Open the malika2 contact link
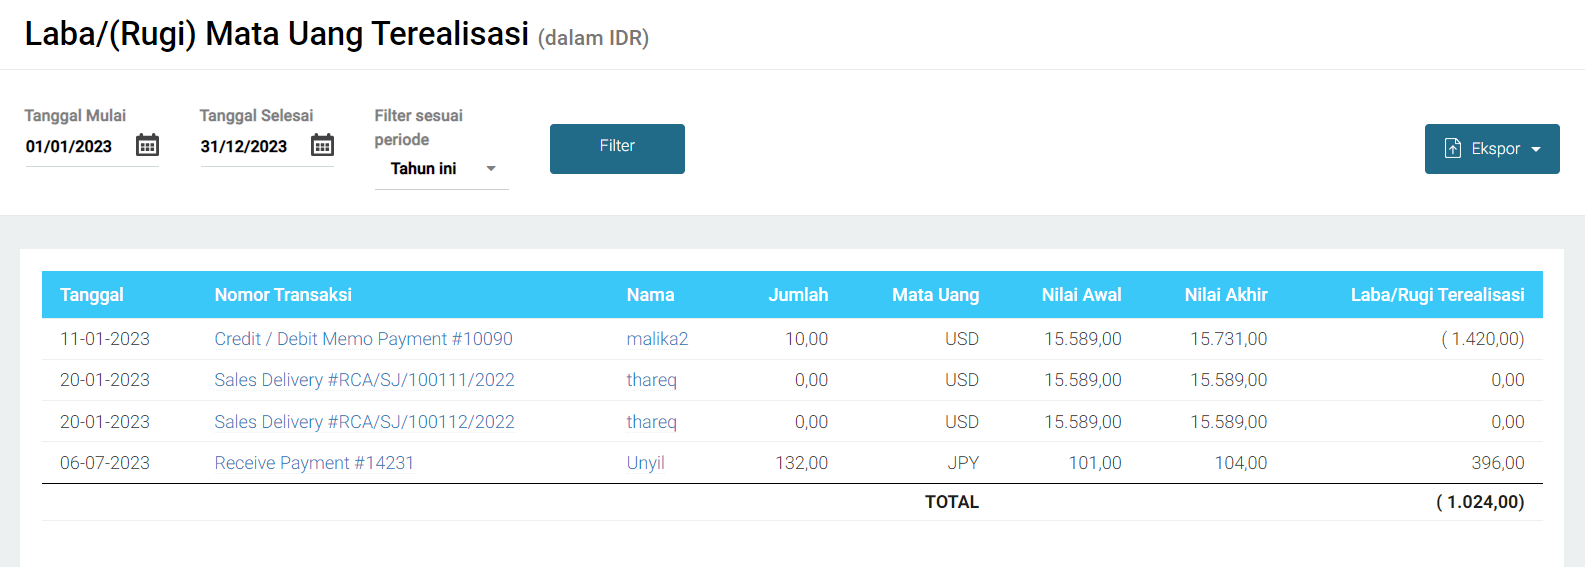This screenshot has height=567, width=1585. pos(657,339)
